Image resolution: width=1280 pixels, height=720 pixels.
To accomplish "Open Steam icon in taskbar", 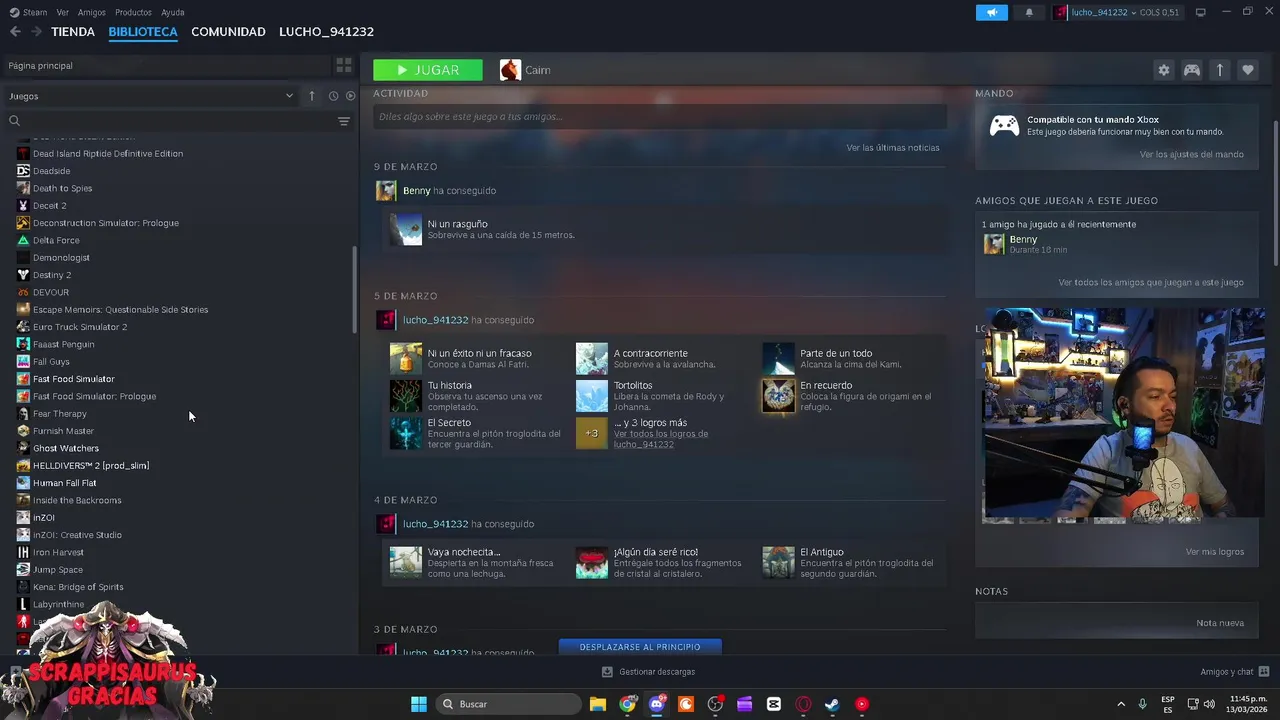I will [832, 704].
